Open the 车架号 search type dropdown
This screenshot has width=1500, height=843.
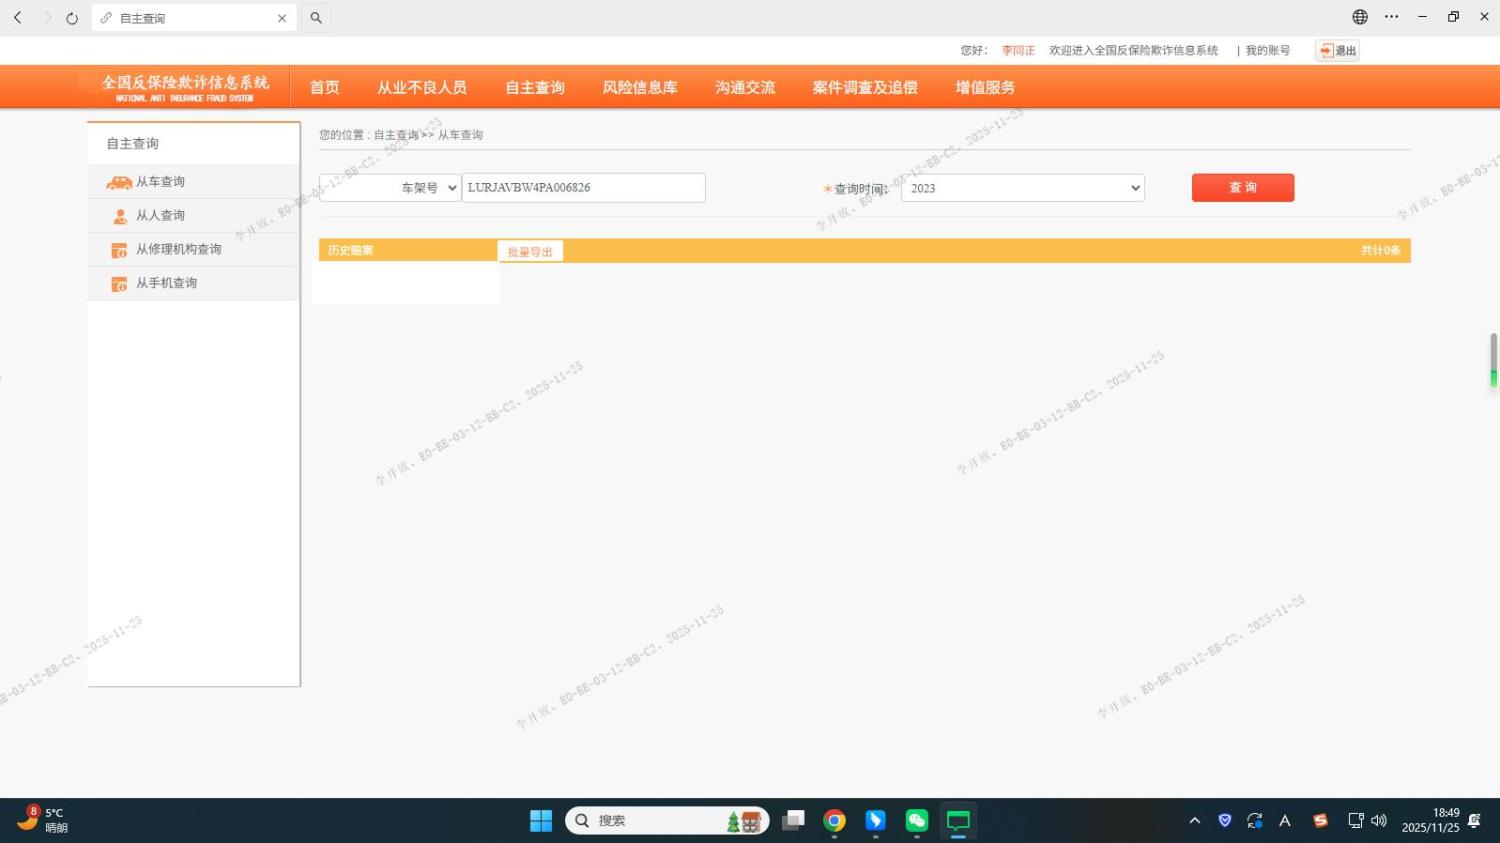pyautogui.click(x=390, y=188)
